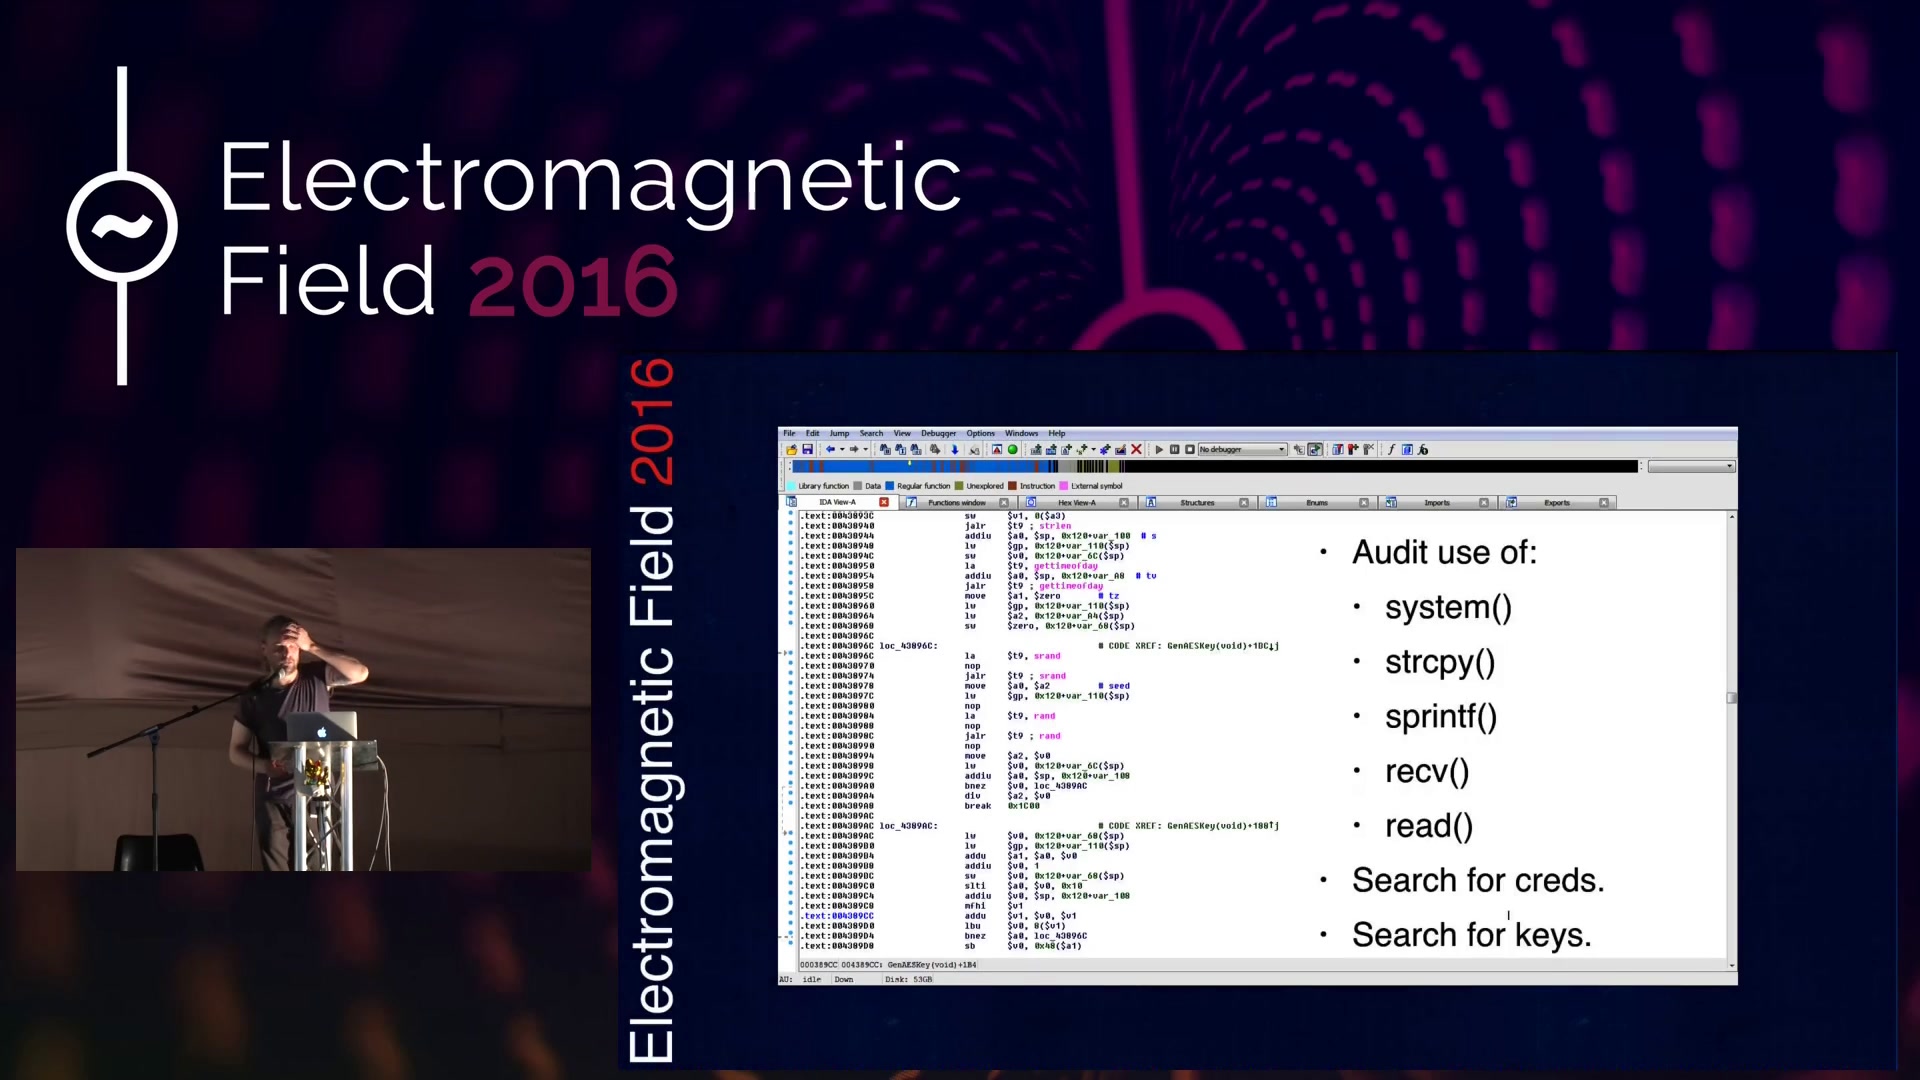
Task: Open the back arrow history dropdown
Action: pos(842,450)
